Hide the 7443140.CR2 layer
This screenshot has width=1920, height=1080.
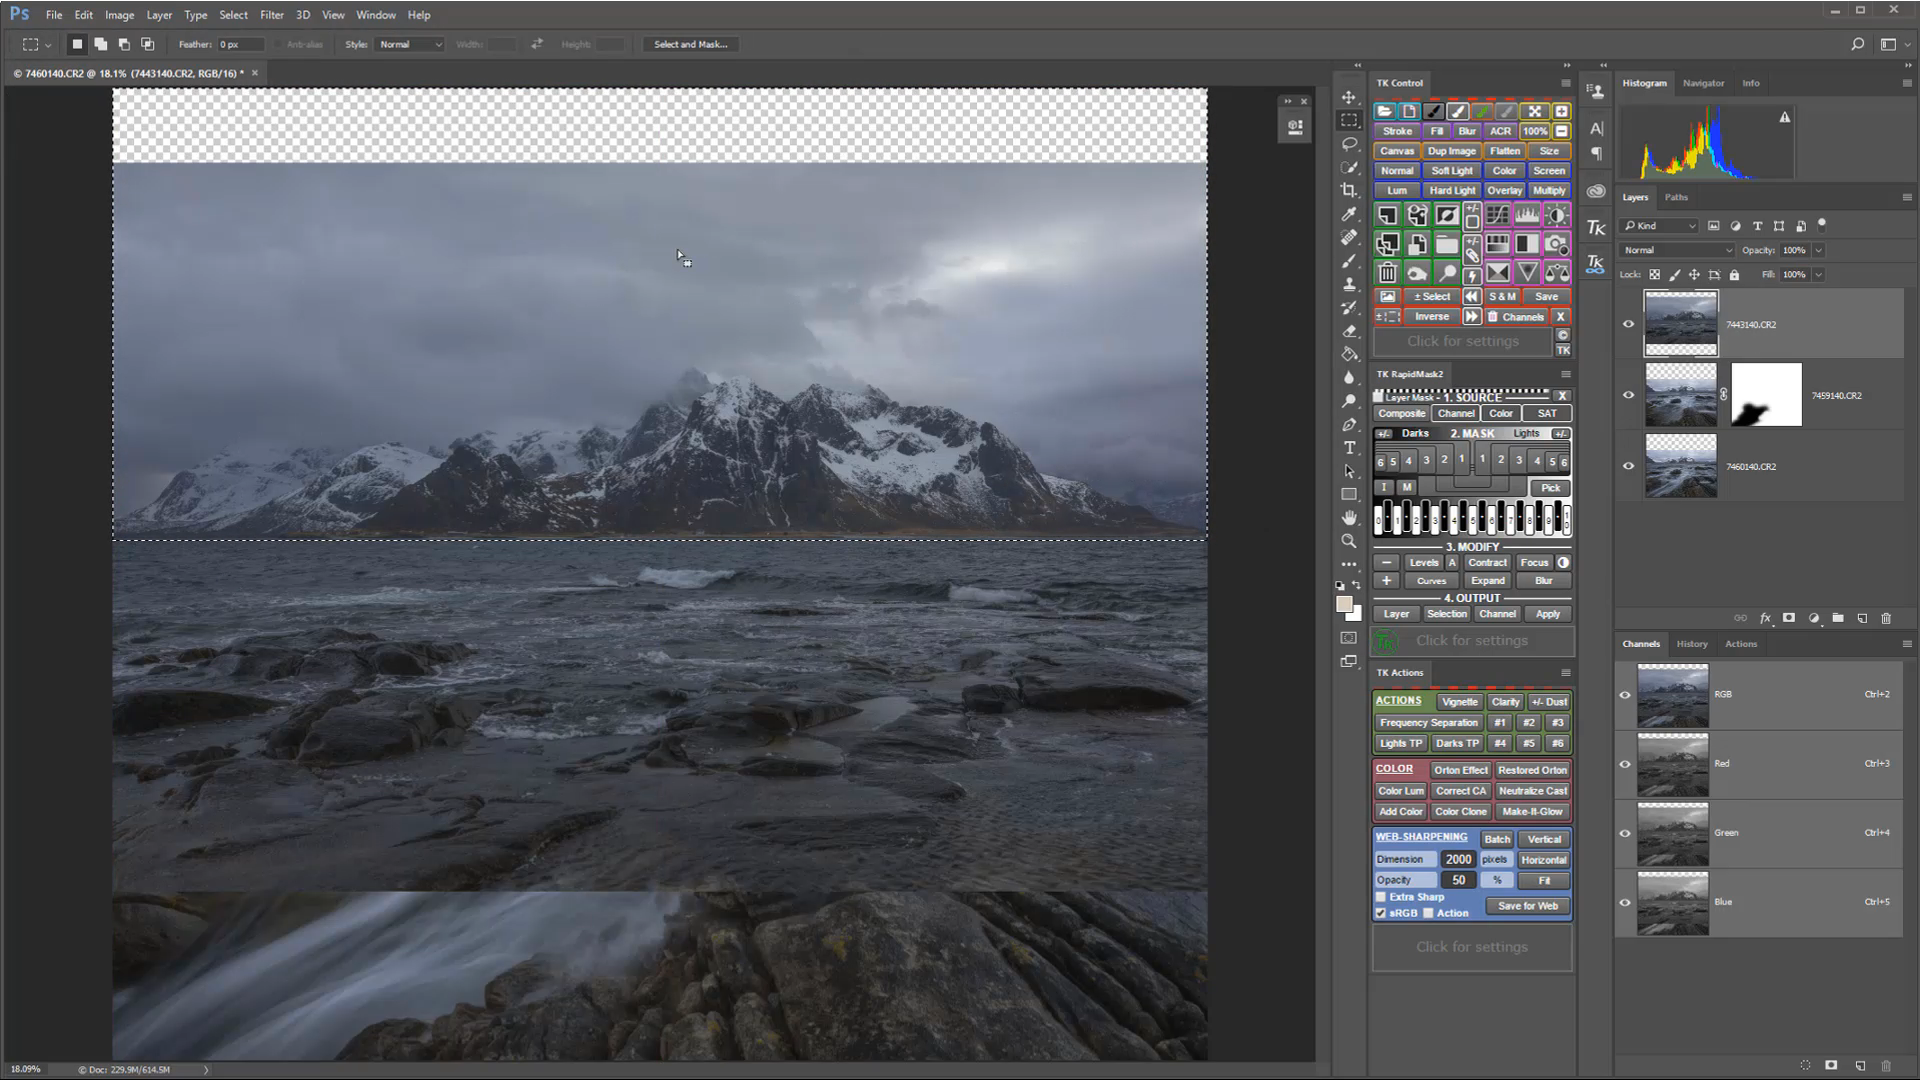tap(1628, 324)
